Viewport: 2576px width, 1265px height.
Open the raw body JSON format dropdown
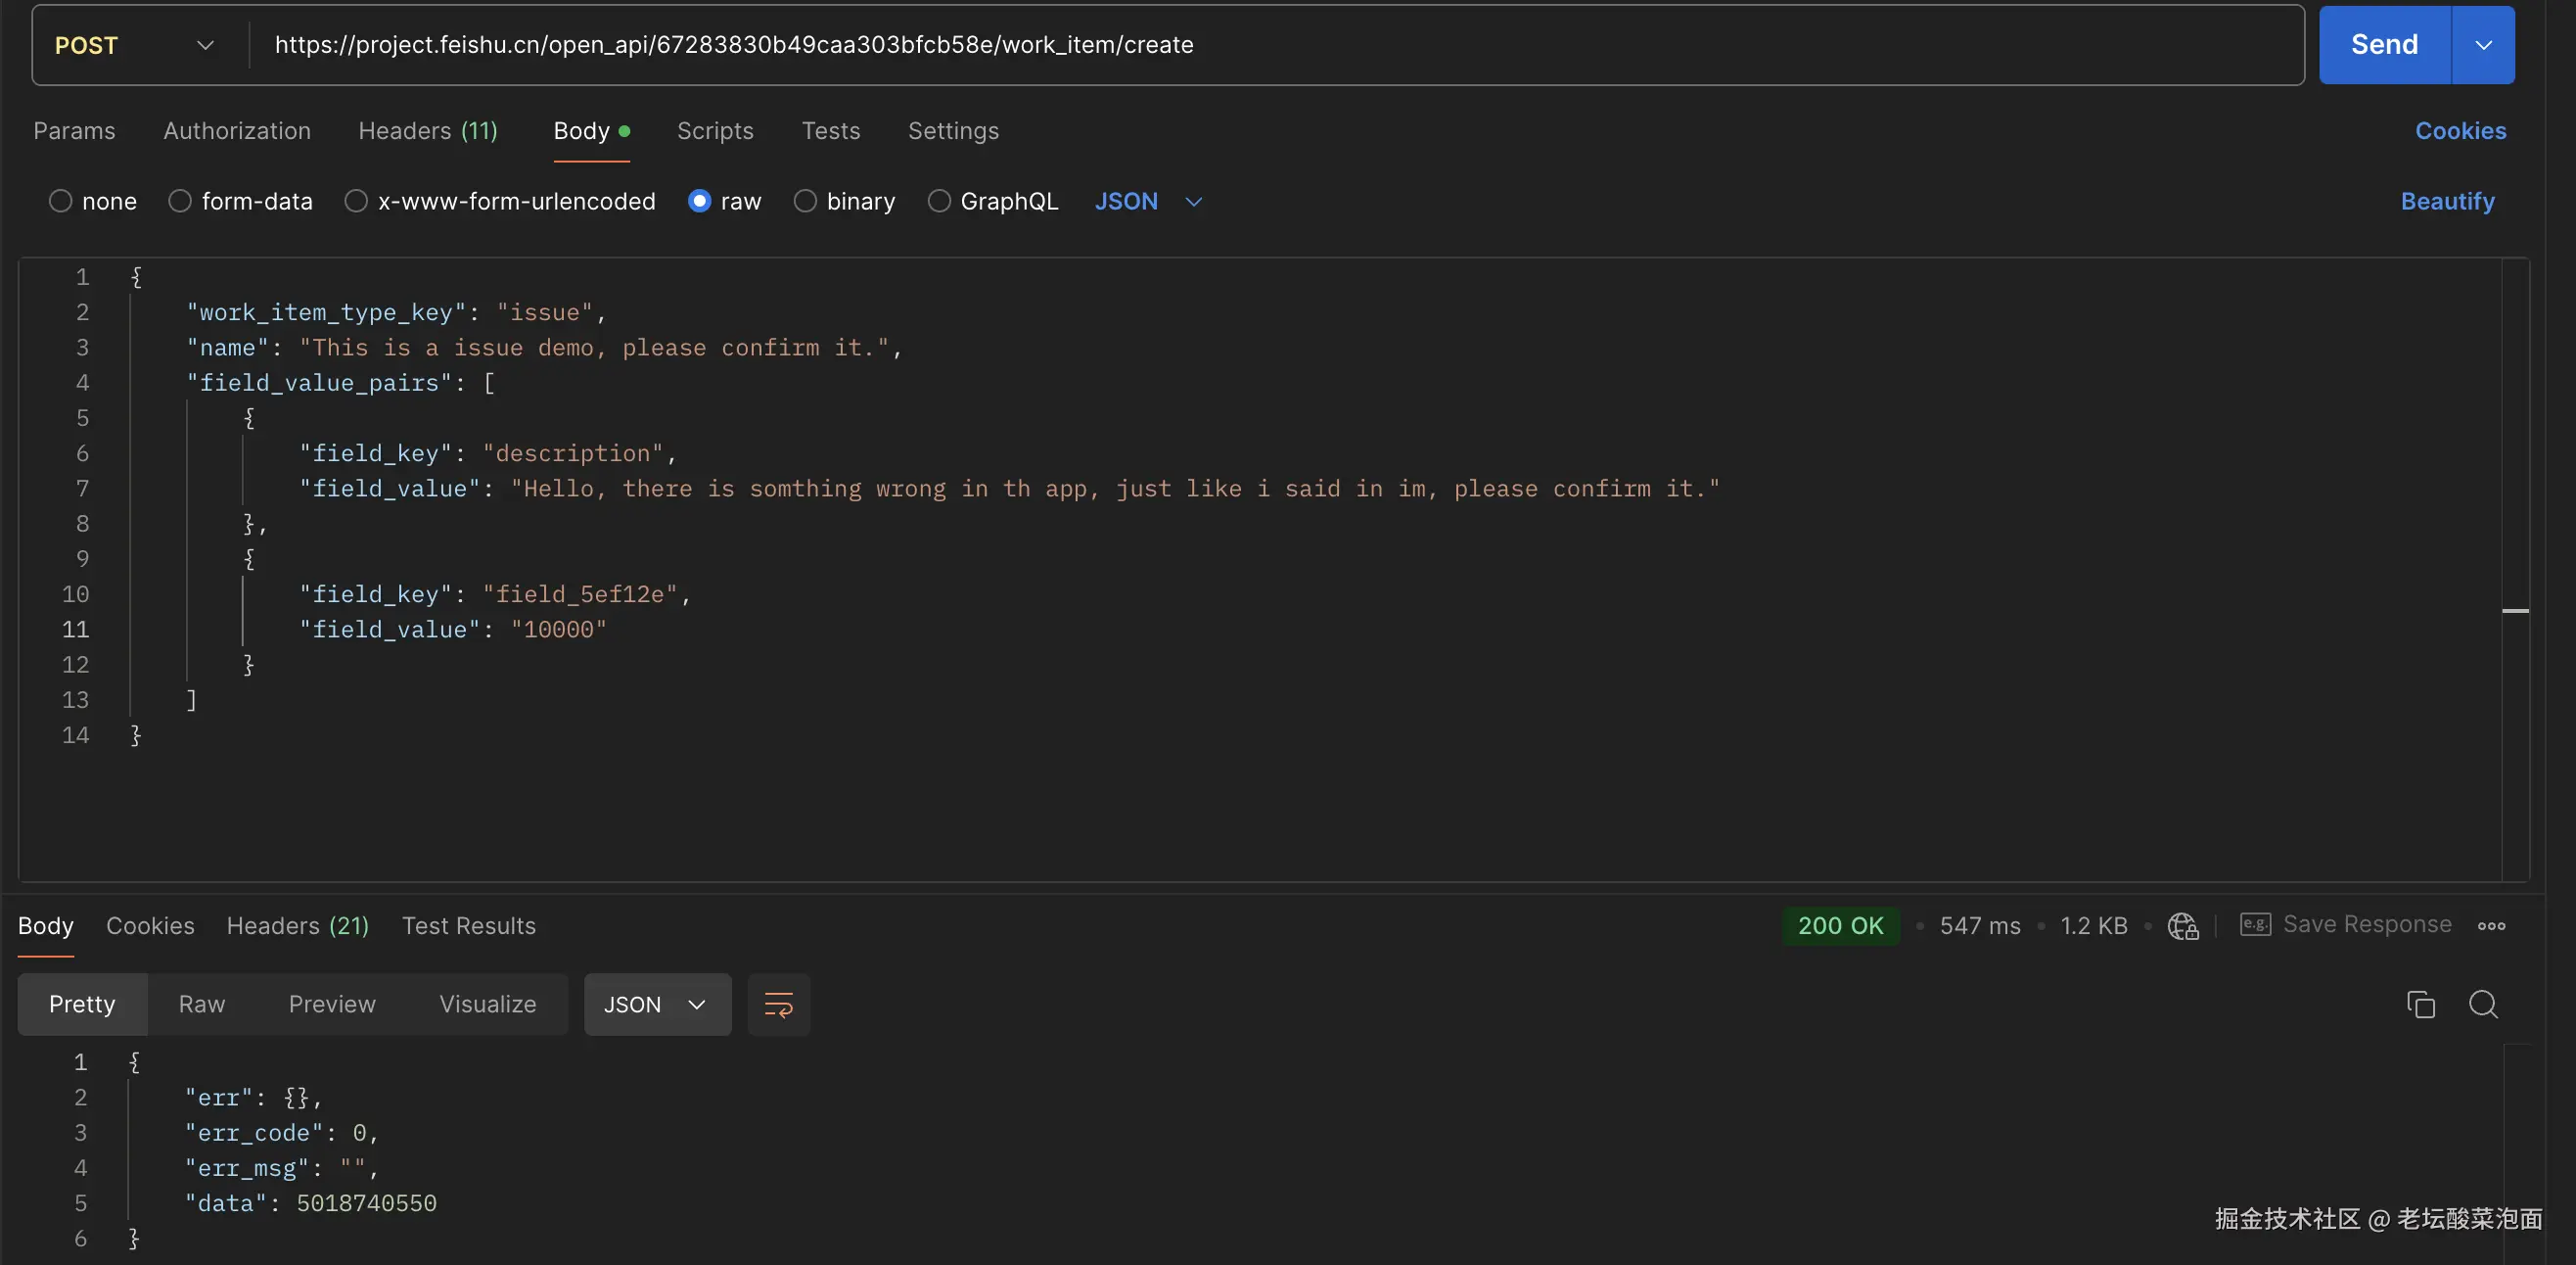coord(1148,201)
